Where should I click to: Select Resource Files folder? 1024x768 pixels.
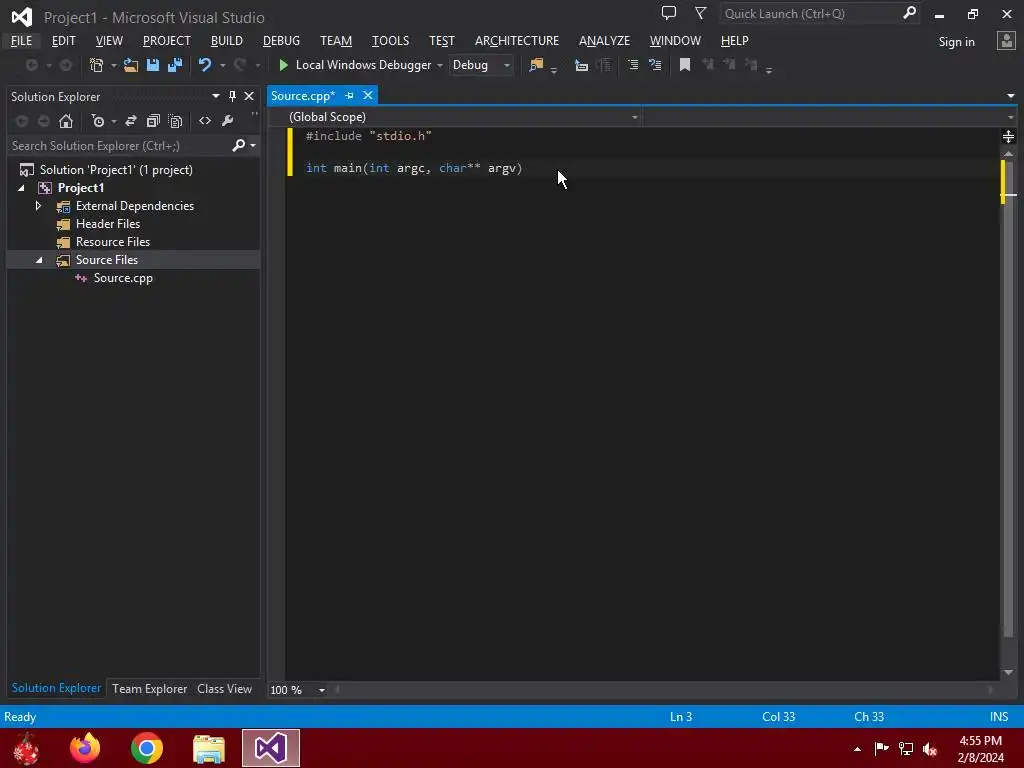pos(112,242)
